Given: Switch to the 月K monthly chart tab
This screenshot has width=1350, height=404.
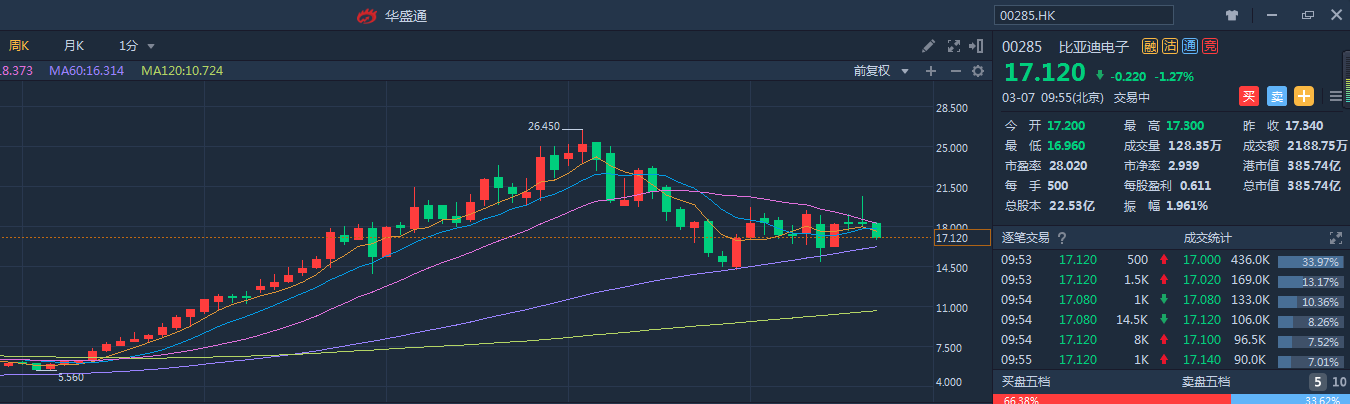Looking at the screenshot, I should pyautogui.click(x=73, y=46).
